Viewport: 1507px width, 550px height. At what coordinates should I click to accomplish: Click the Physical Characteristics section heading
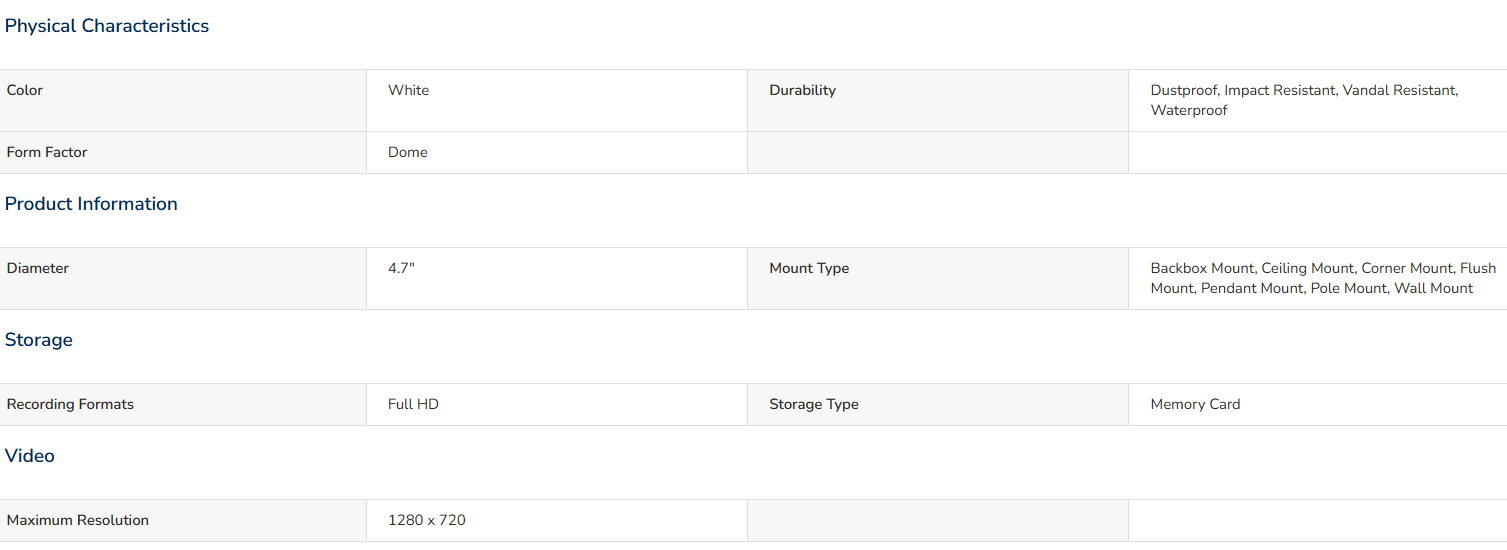(107, 26)
